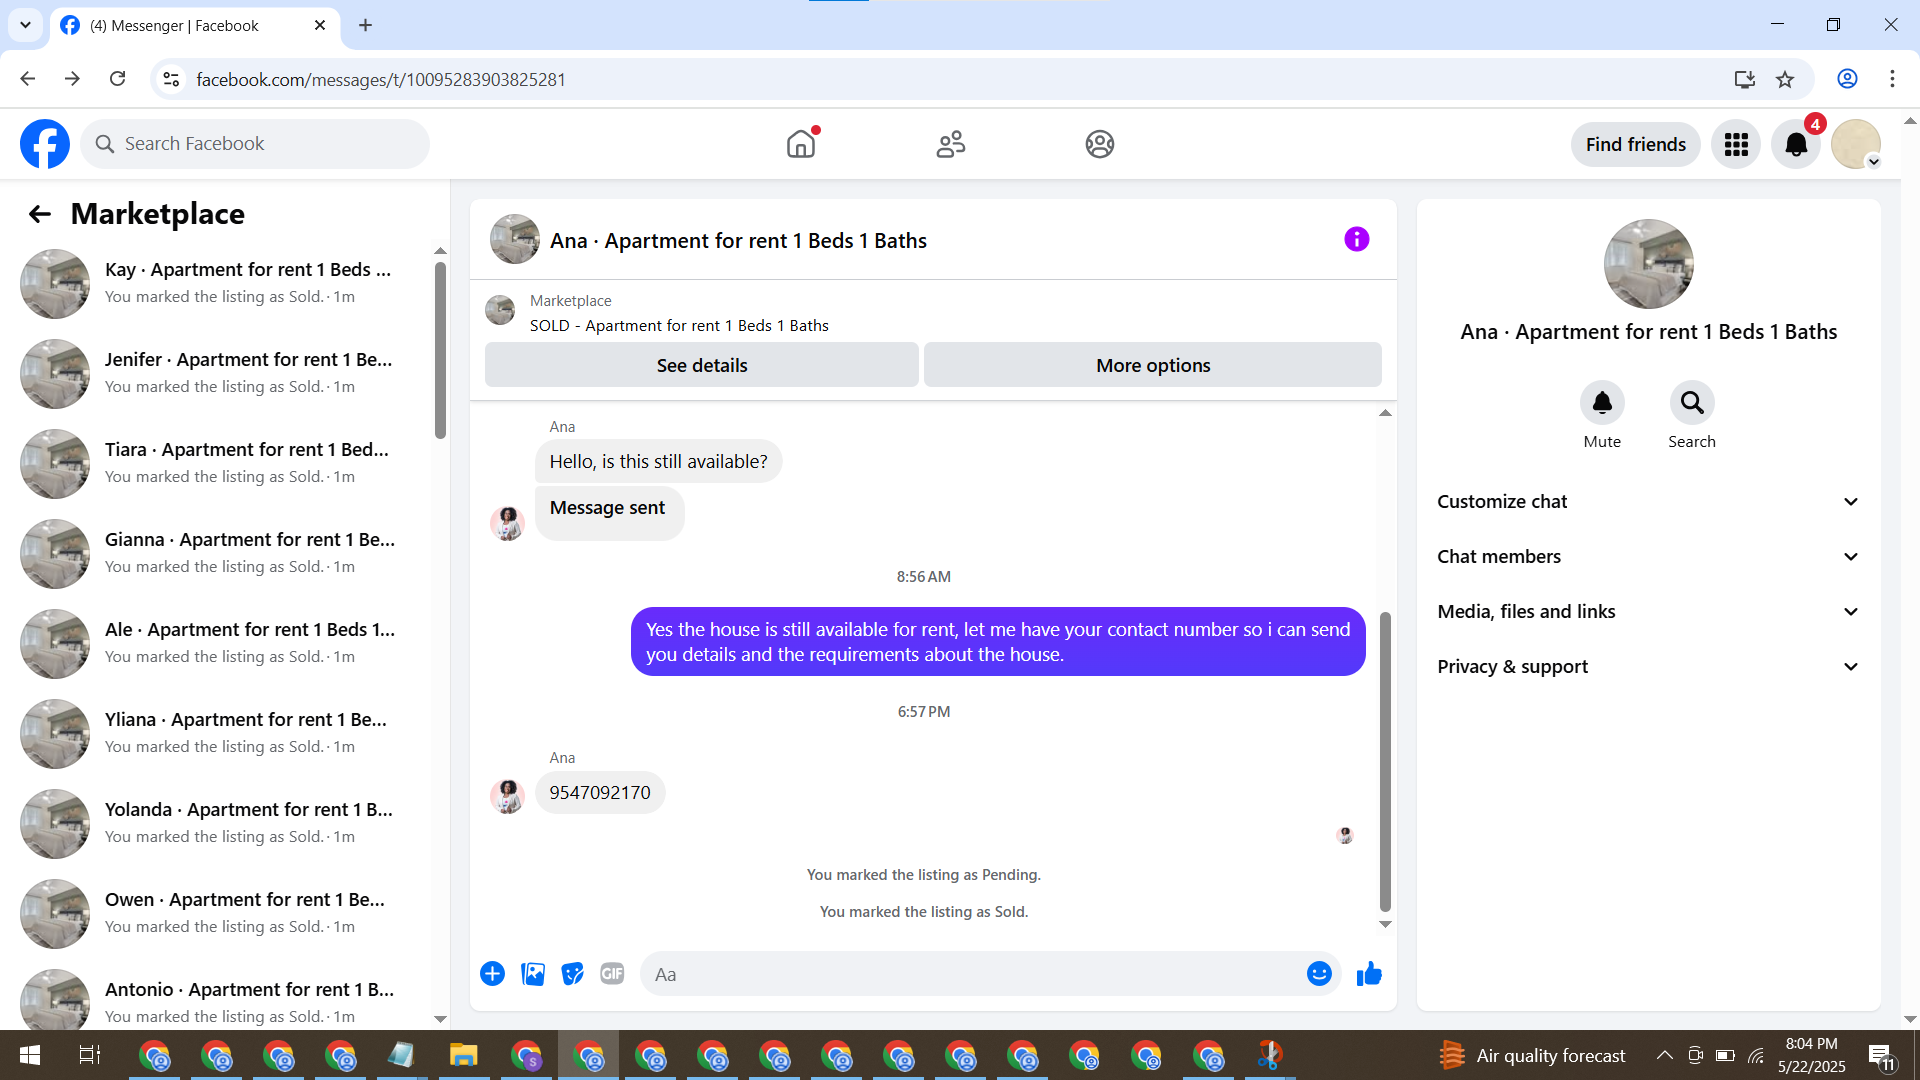1920x1080 pixels.
Task: Click the phone number message 9547092170
Action: click(600, 793)
